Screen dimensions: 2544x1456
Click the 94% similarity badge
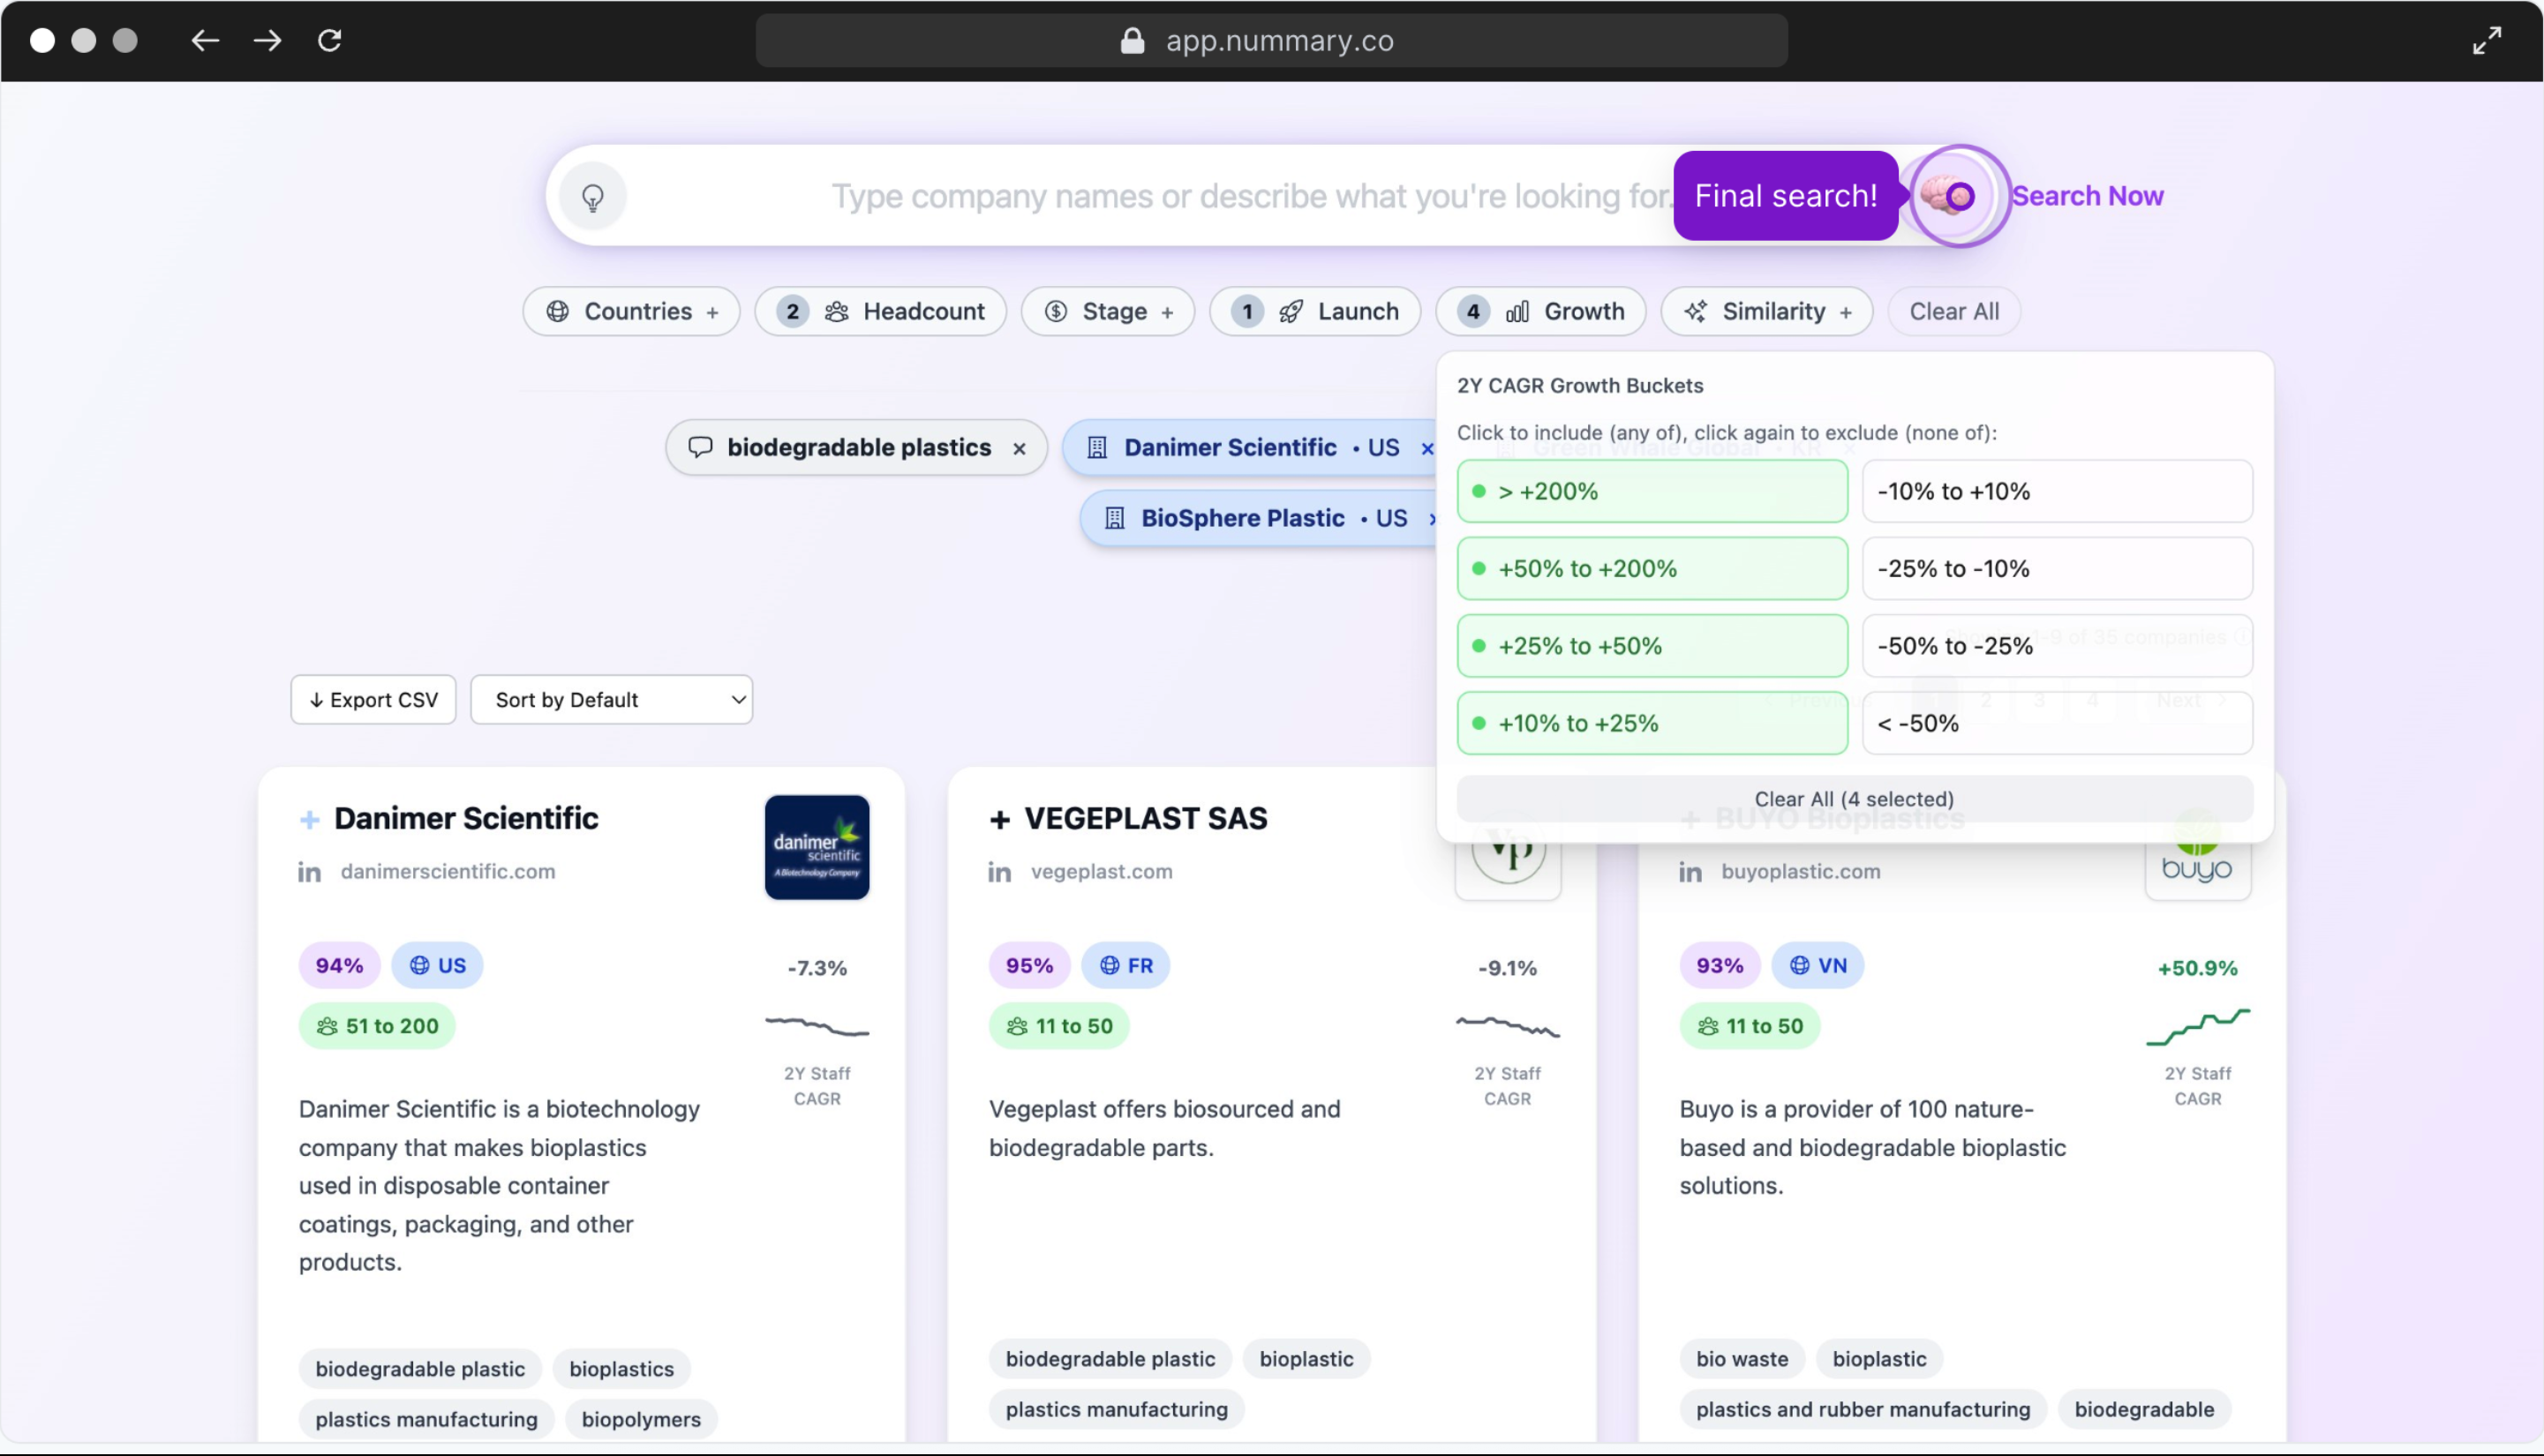pyautogui.click(x=339, y=966)
